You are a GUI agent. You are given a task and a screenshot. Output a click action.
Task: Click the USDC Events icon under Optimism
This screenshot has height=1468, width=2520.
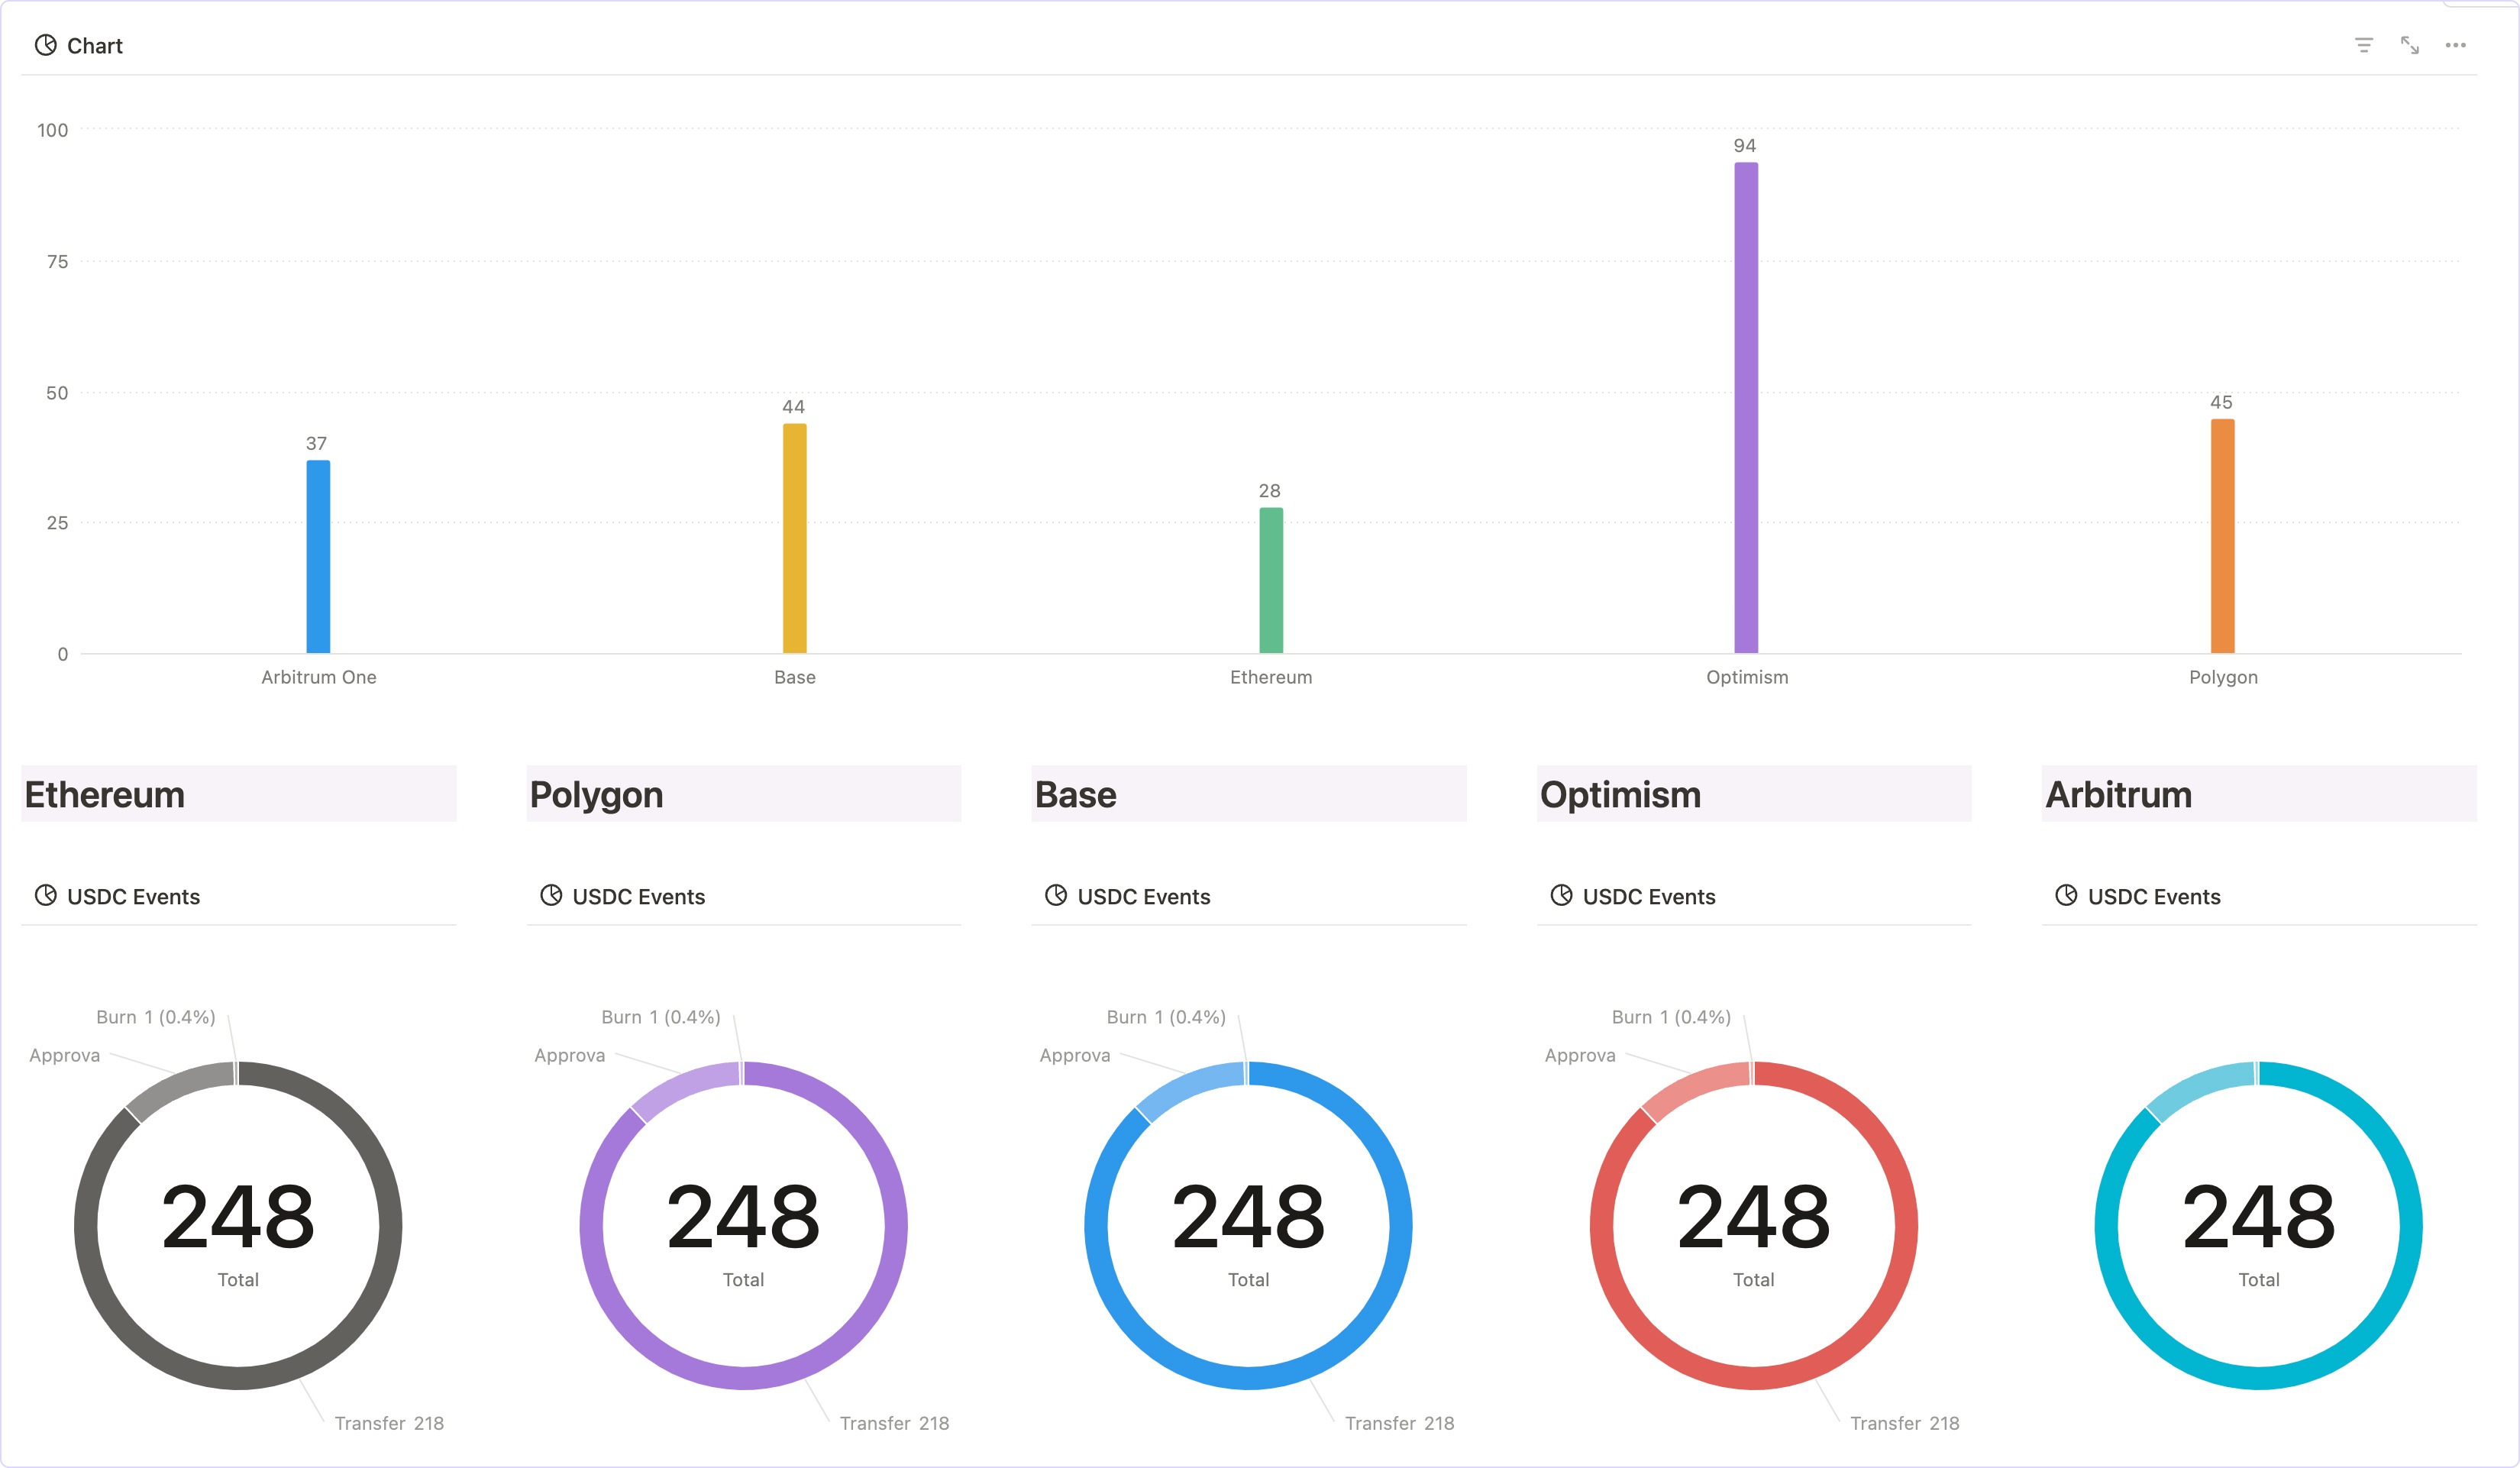coord(1562,895)
